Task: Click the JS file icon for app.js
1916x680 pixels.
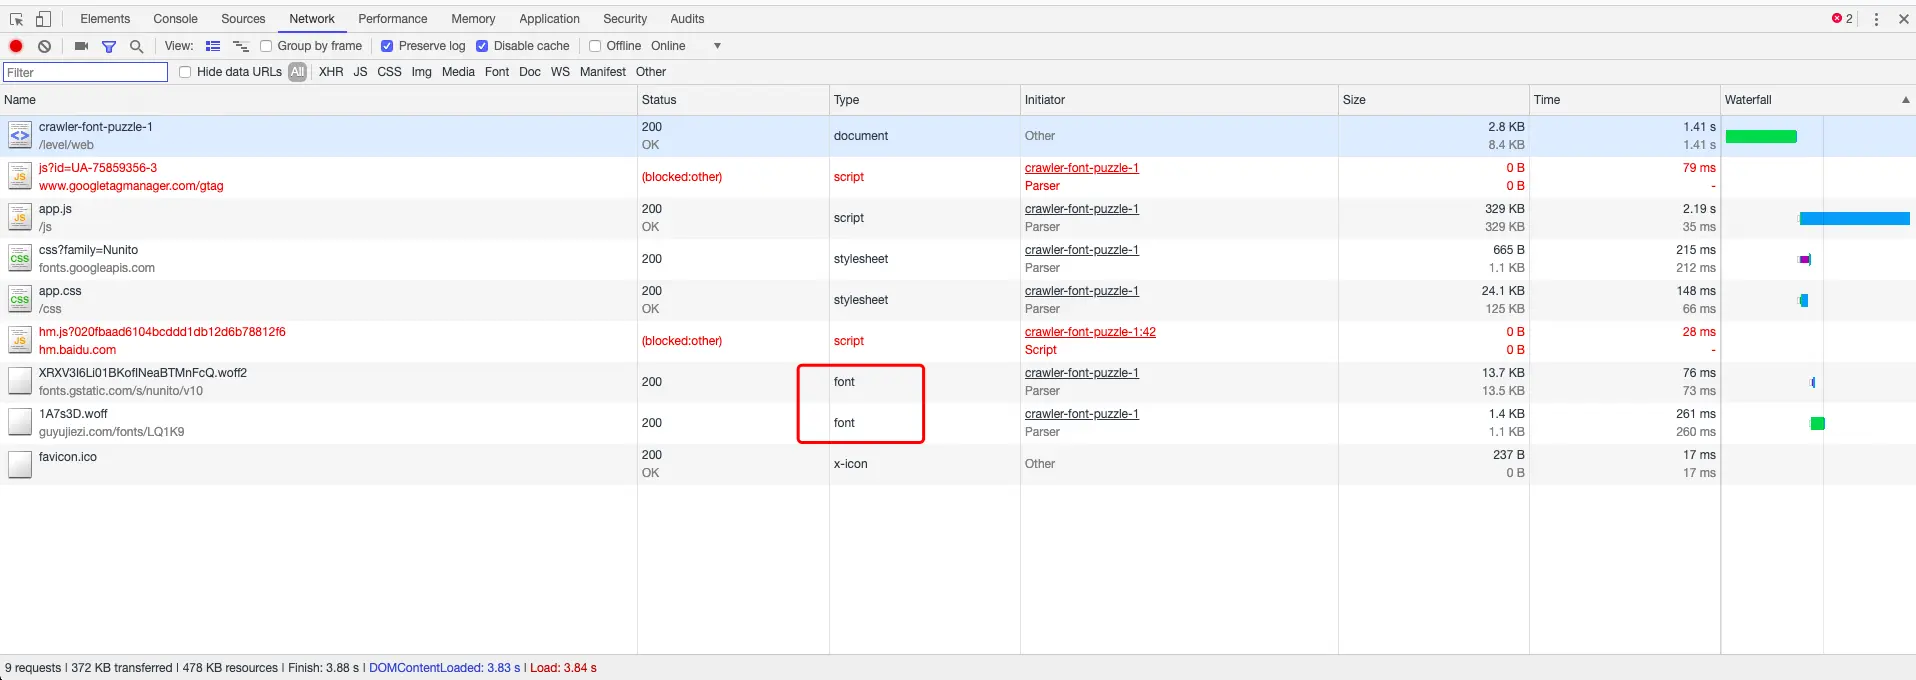Action: (20, 217)
